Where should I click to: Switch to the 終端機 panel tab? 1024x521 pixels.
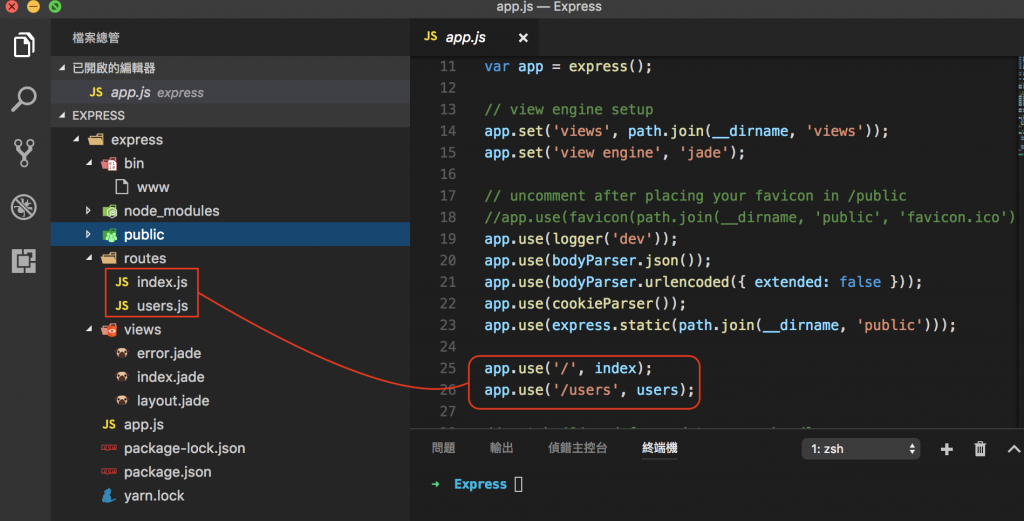coord(660,448)
